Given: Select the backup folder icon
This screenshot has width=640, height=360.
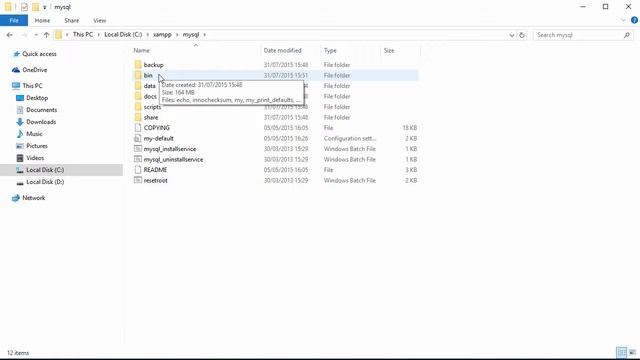Looking at the screenshot, I should click(138, 64).
